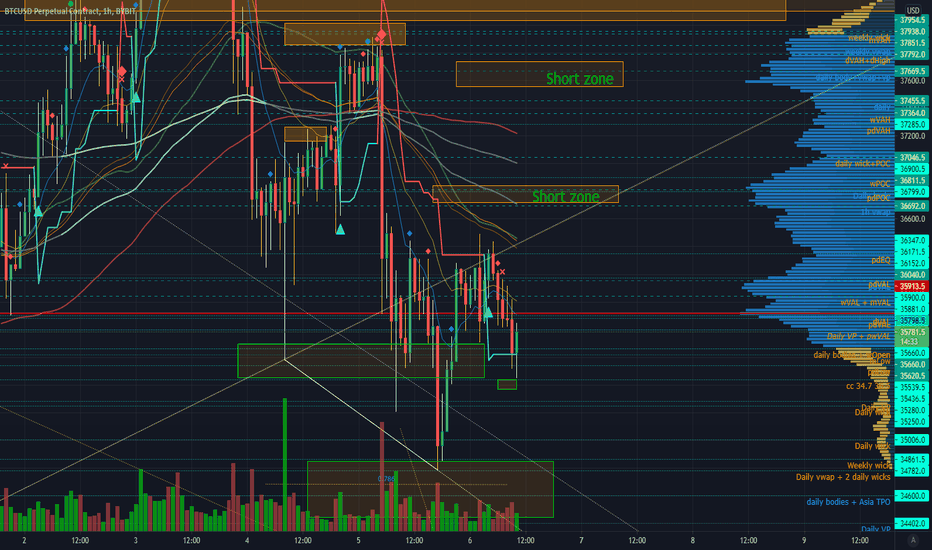Click the 36900.5 price label

(x=912, y=169)
